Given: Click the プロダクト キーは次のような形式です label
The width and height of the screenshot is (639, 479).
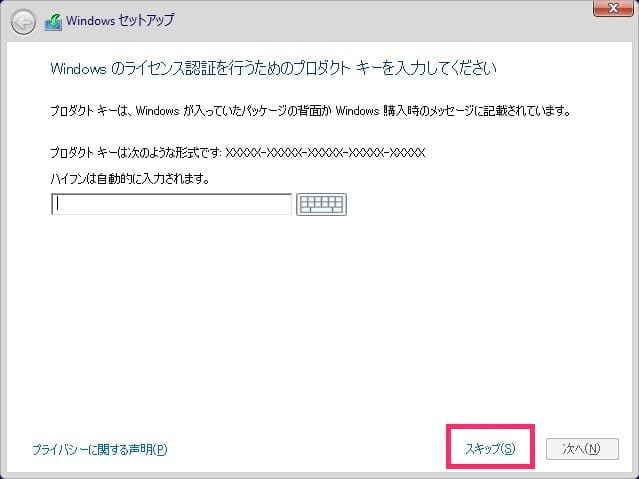Looking at the screenshot, I should coord(136,153).
